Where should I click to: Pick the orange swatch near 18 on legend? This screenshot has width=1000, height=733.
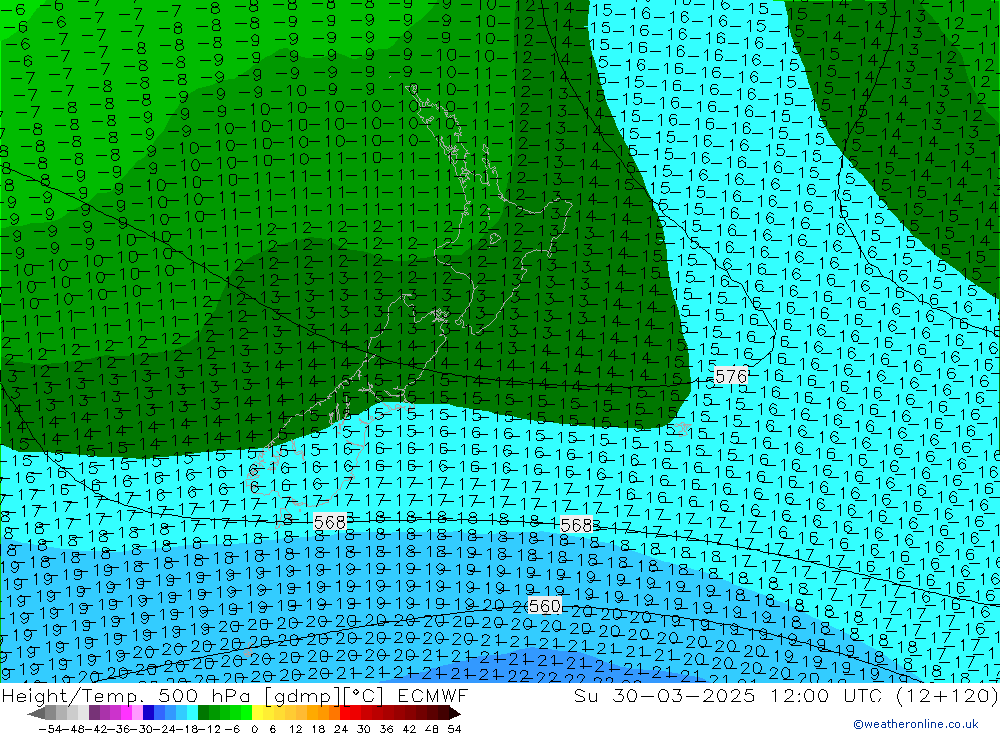[x=324, y=713]
